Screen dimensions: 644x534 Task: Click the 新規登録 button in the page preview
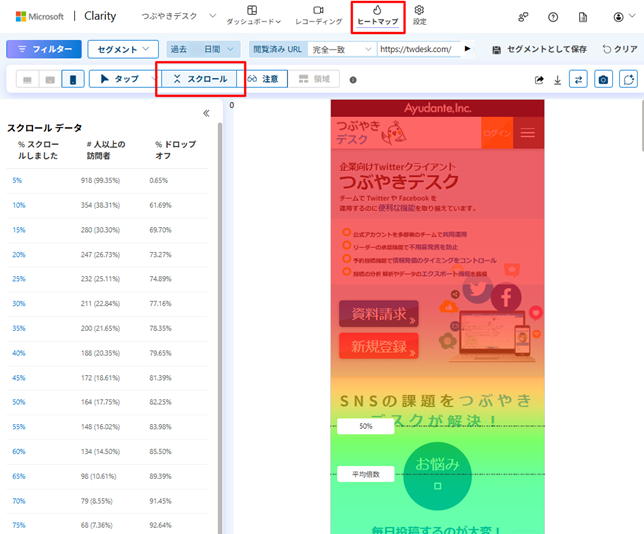379,346
